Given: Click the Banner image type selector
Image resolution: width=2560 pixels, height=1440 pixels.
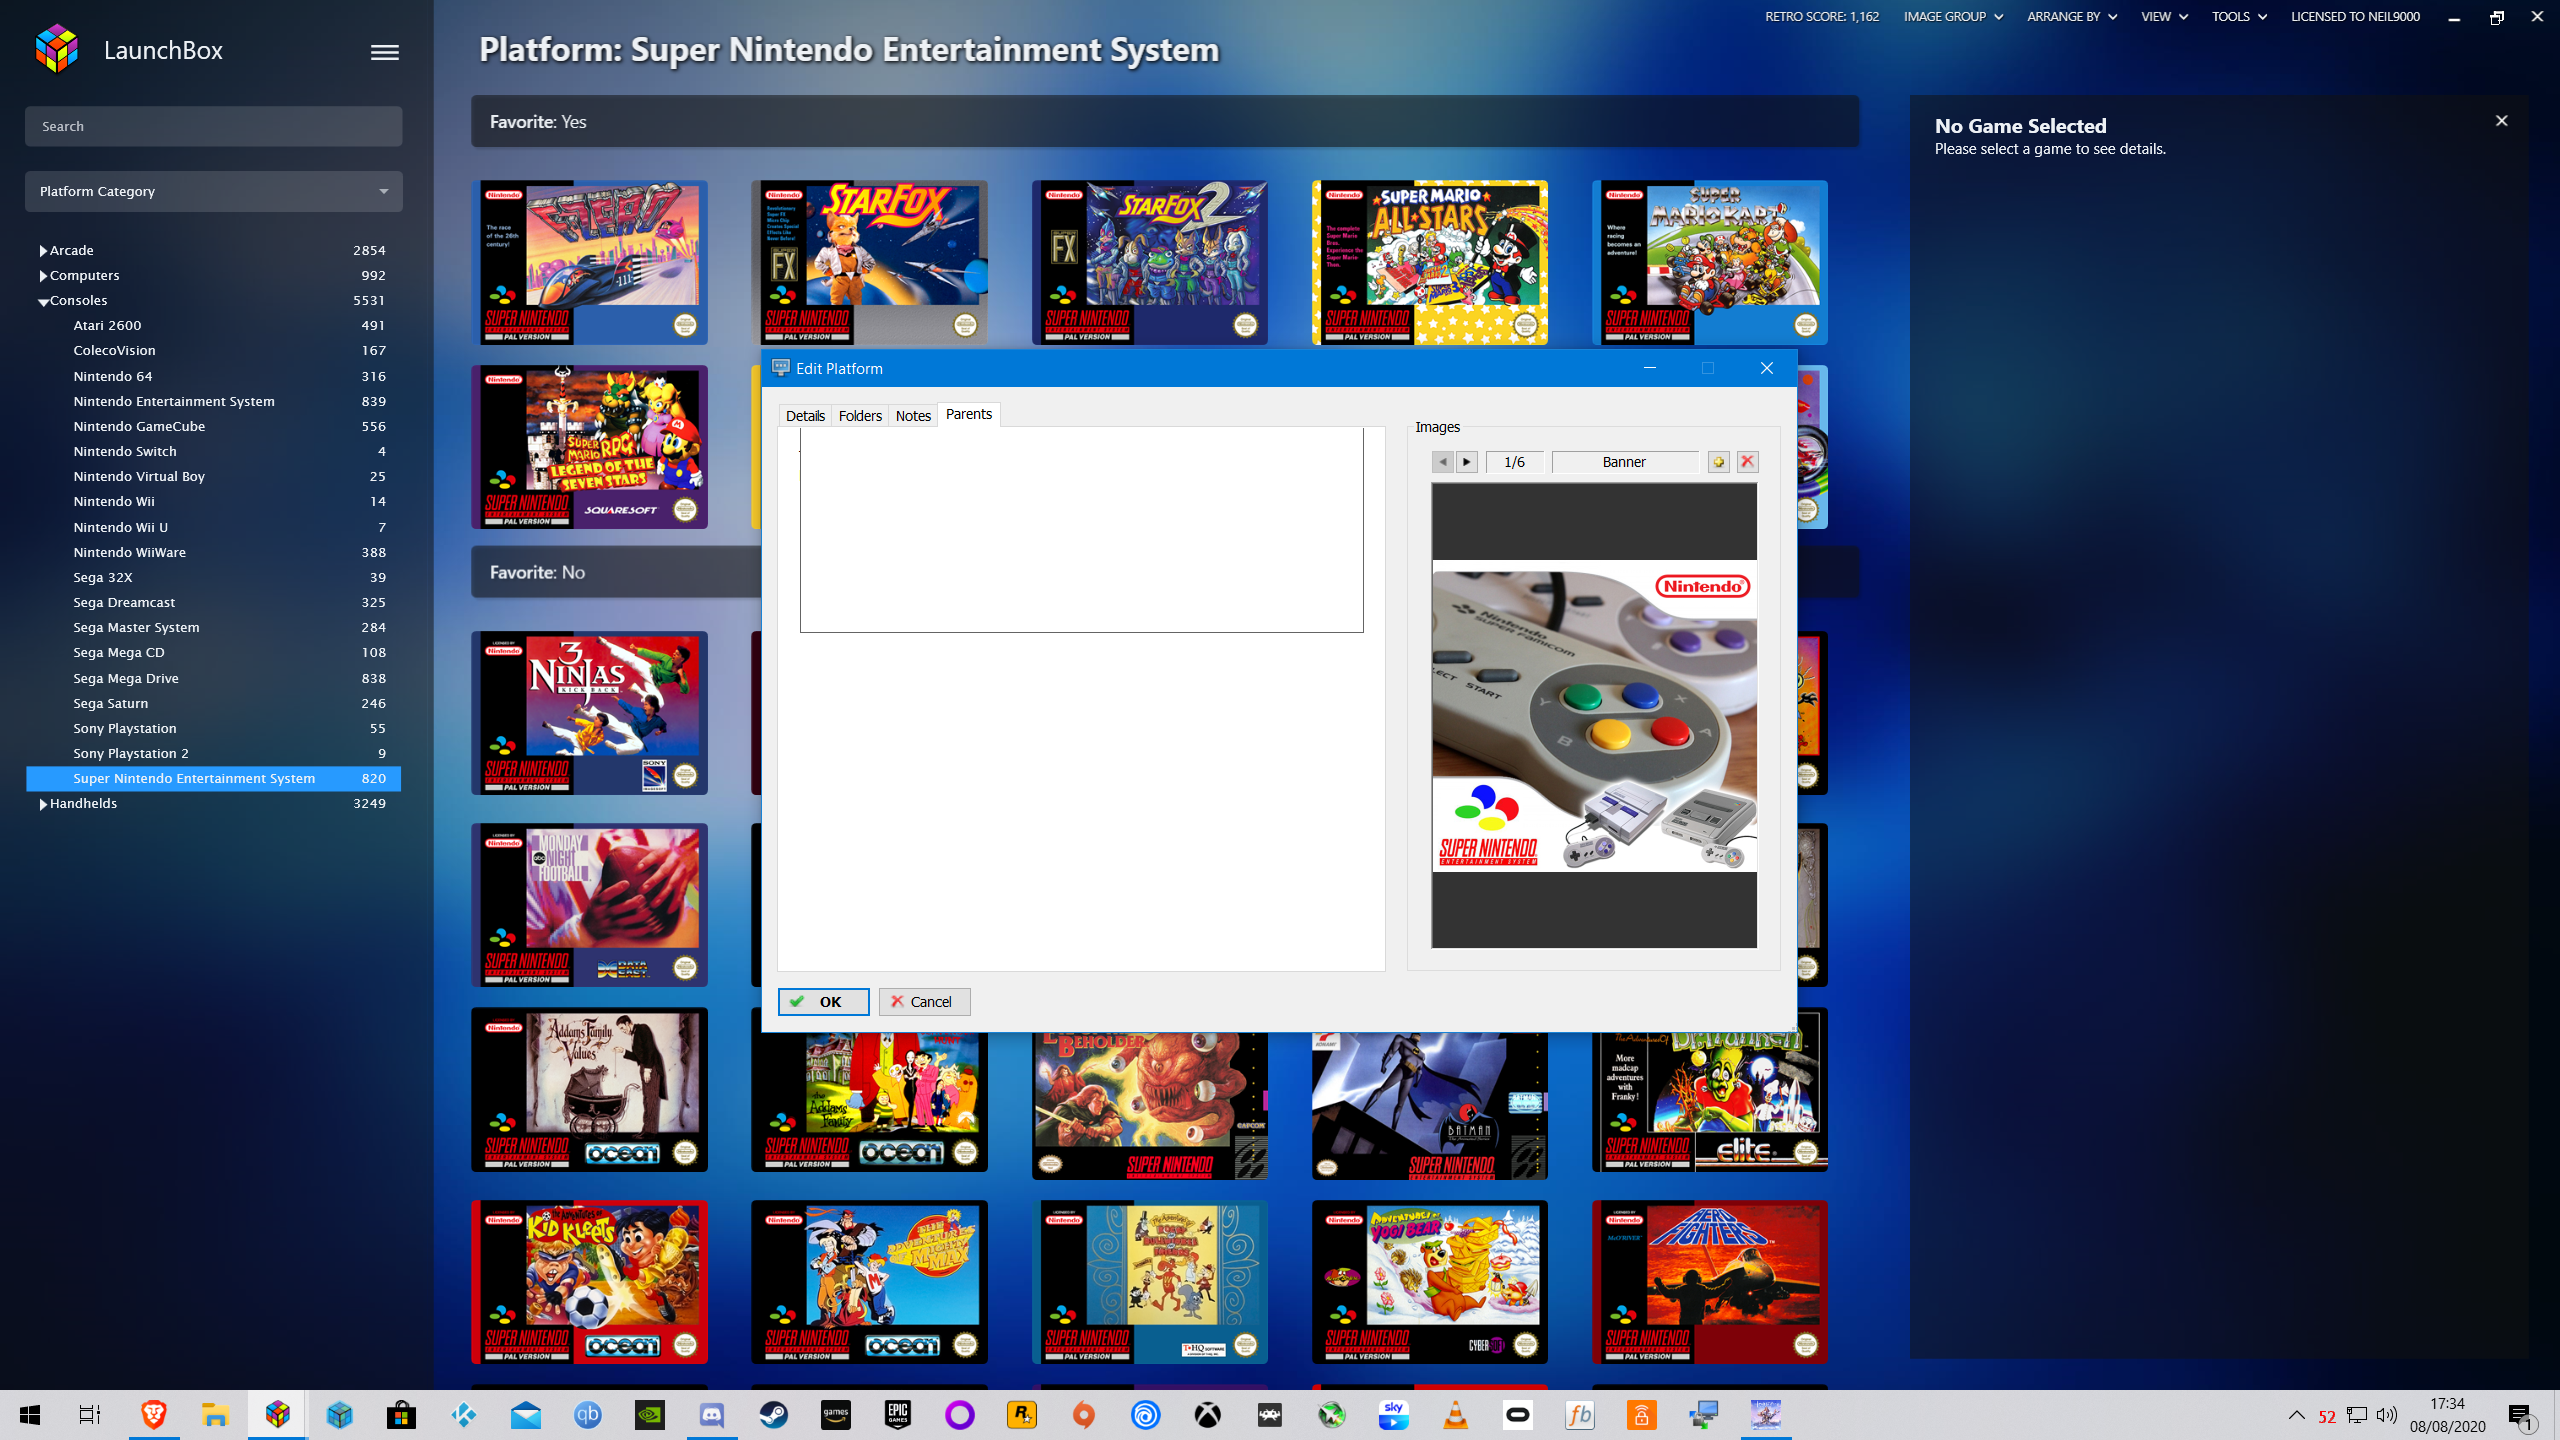Looking at the screenshot, I should [1624, 462].
